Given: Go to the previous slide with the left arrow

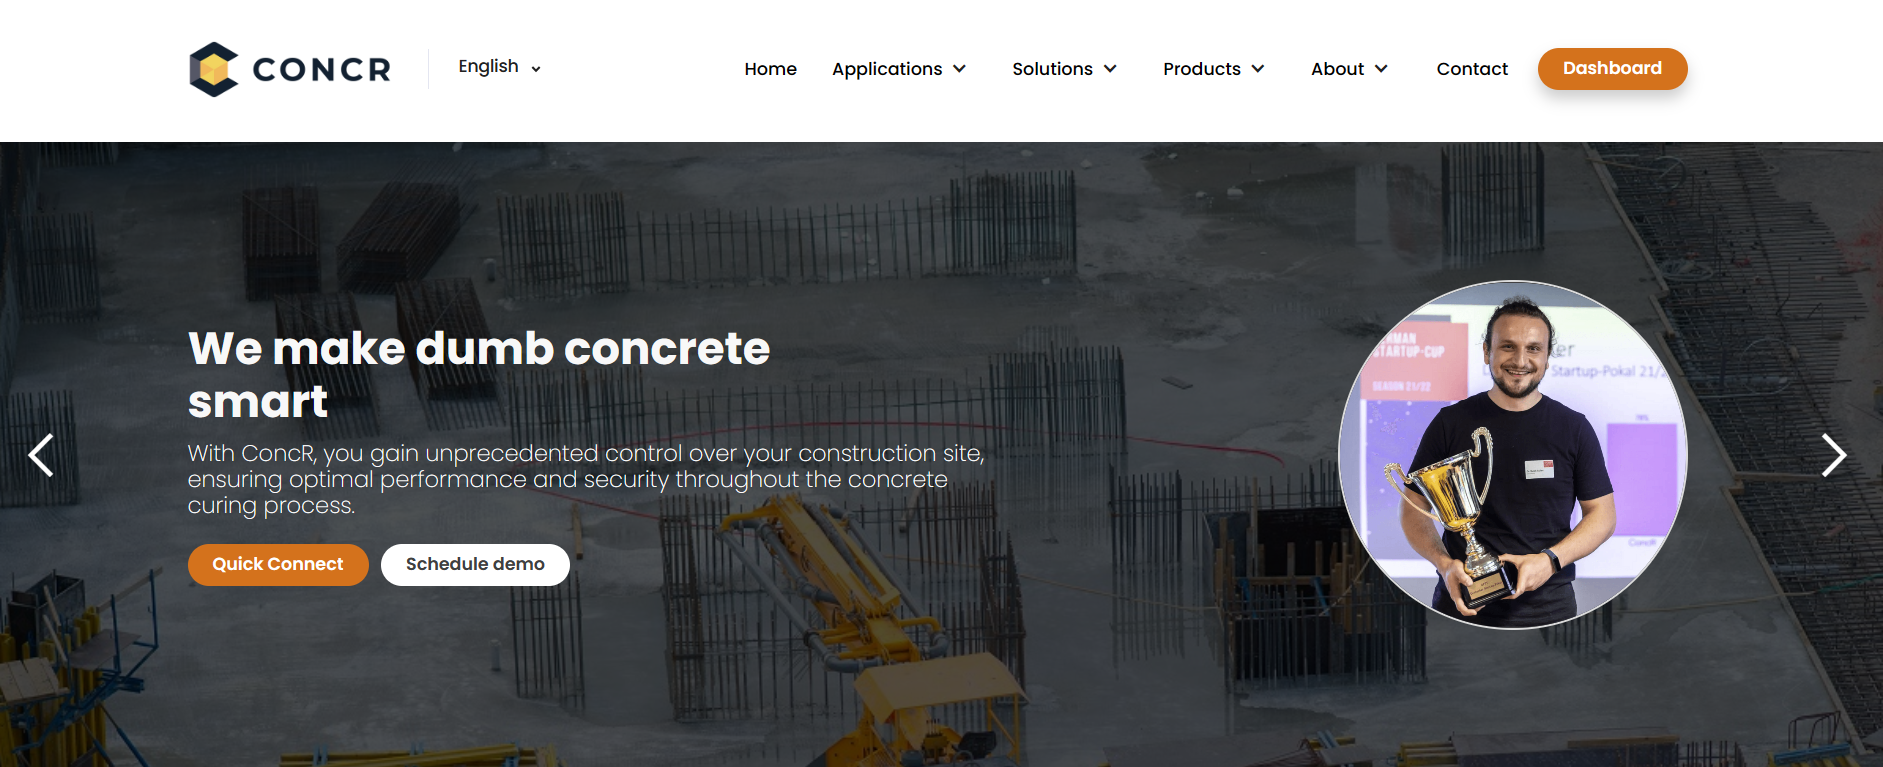Looking at the screenshot, I should 41,456.
